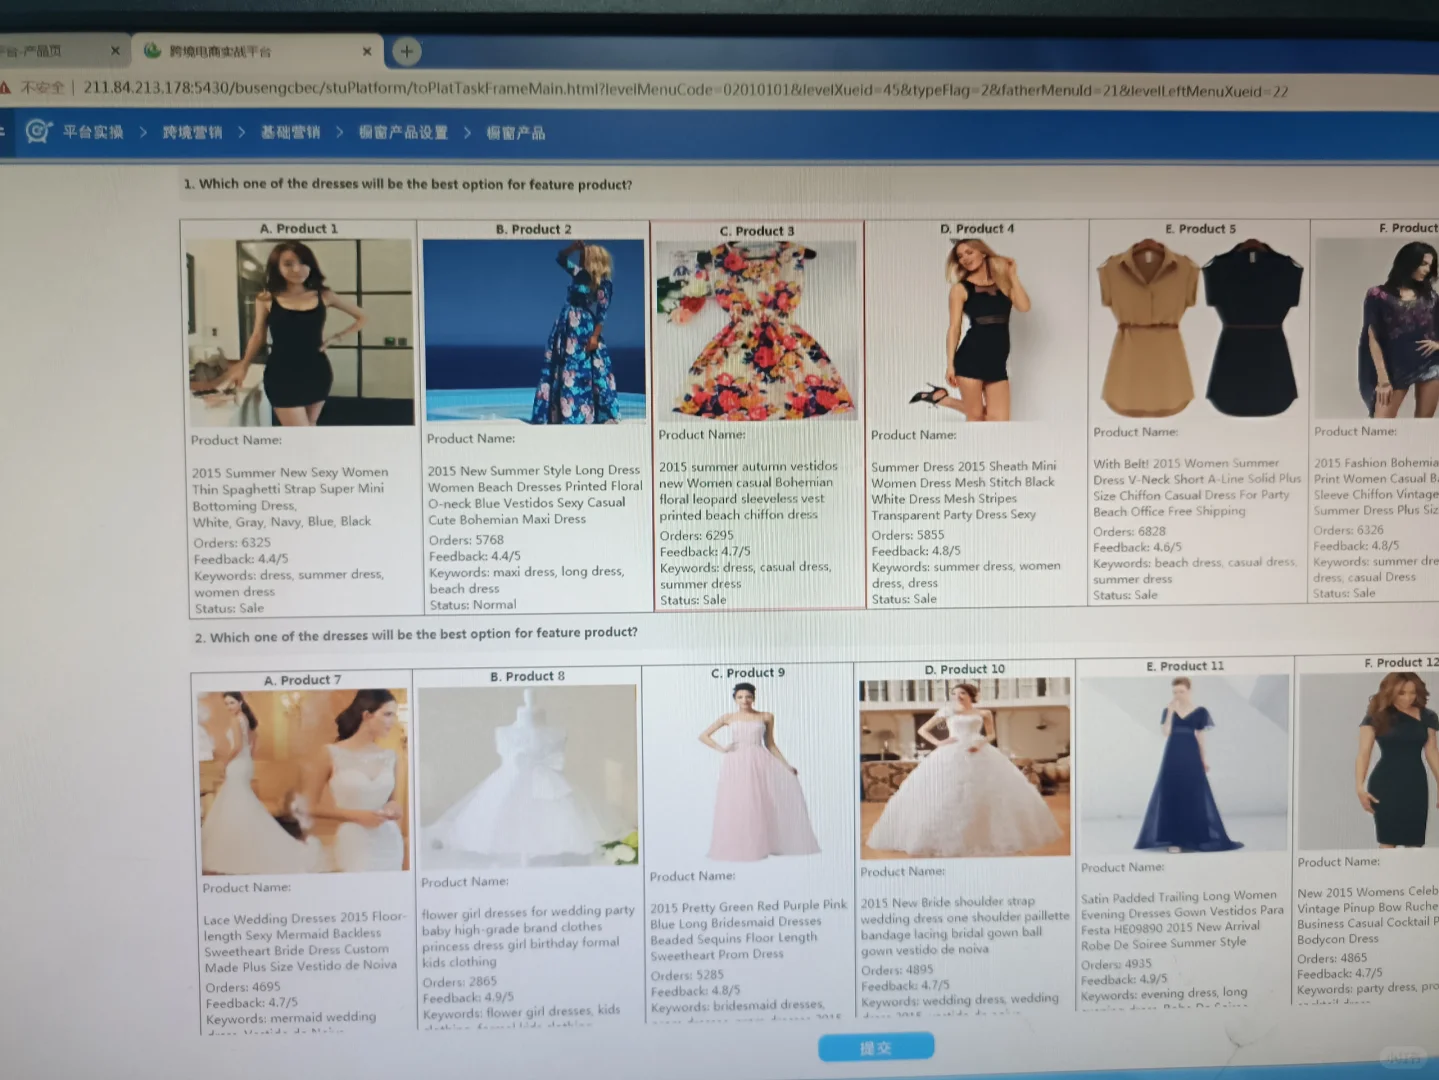Click question 1 heading about the best feature product

(x=408, y=185)
